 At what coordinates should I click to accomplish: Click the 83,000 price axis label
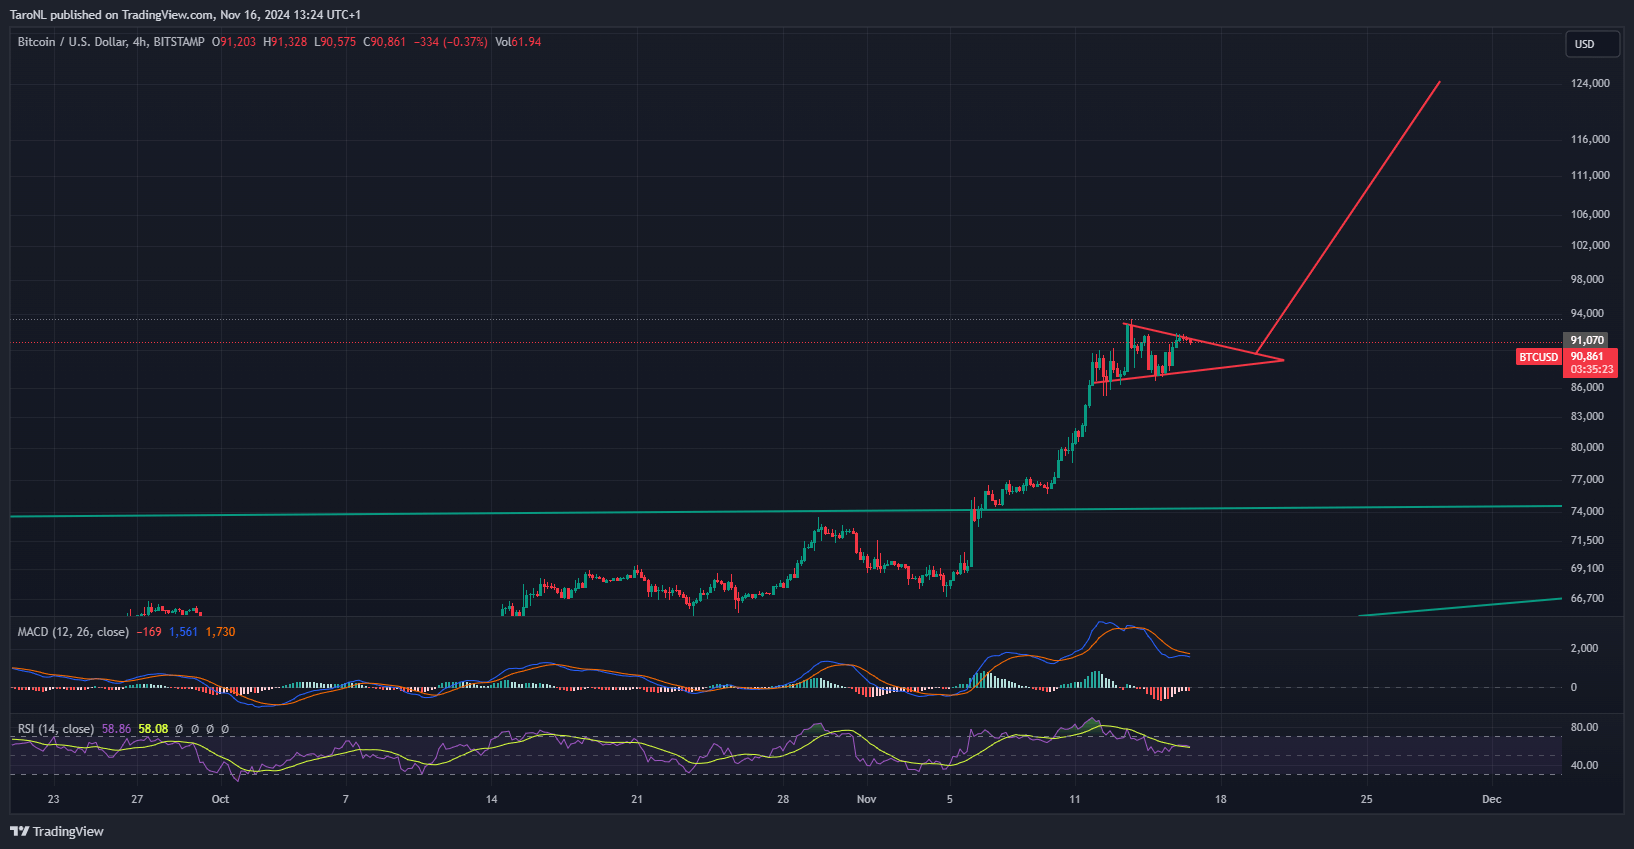(x=1587, y=416)
